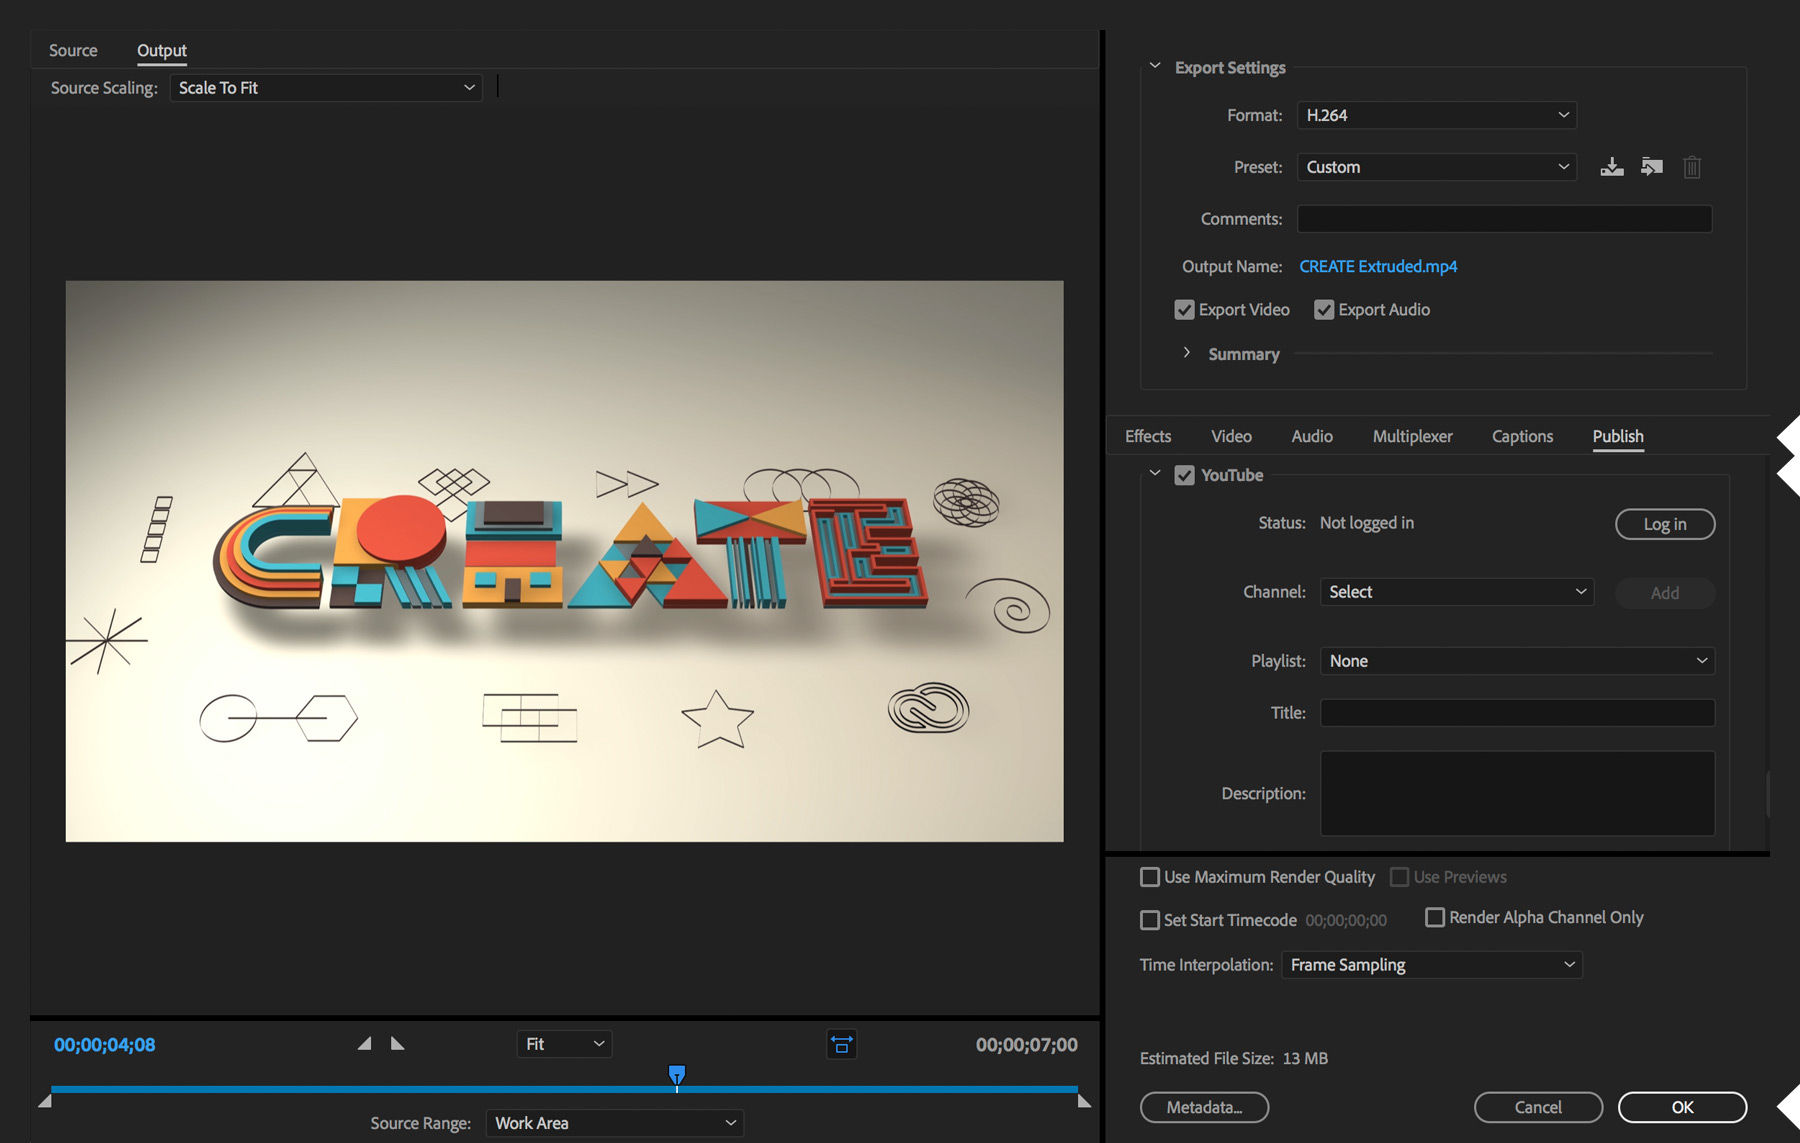Image resolution: width=1800 pixels, height=1143 pixels.
Task: Click inside the Description text field
Action: pos(1516,793)
